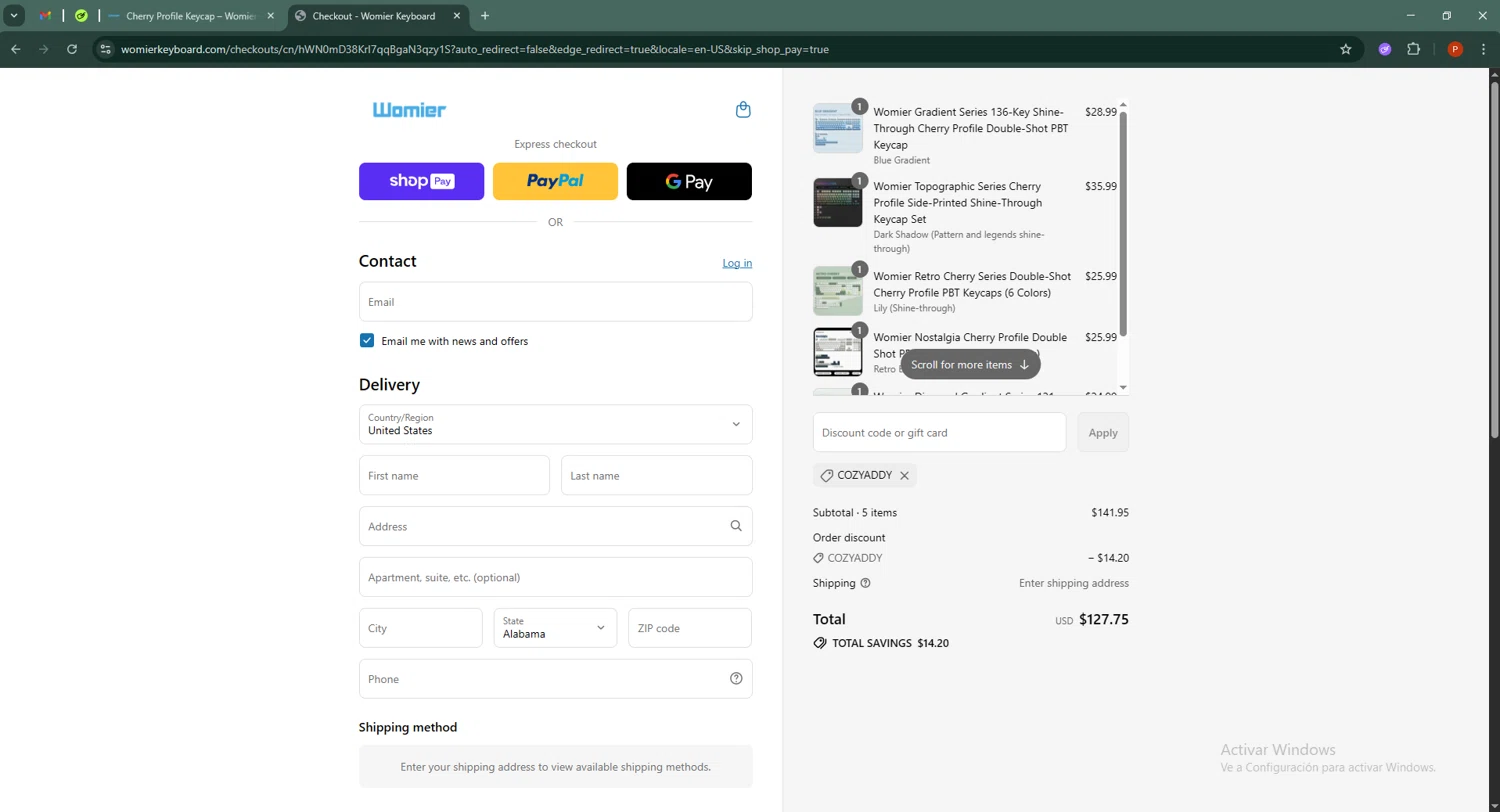Focus the Address field
The image size is (1500, 812).
tap(555, 526)
